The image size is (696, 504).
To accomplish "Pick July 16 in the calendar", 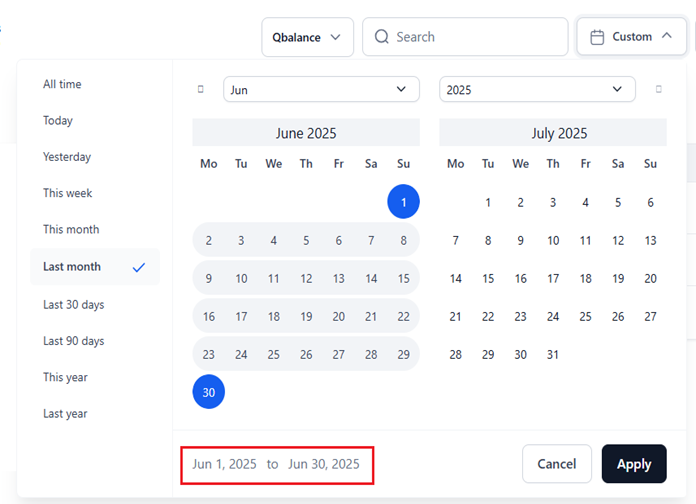I will tap(520, 278).
